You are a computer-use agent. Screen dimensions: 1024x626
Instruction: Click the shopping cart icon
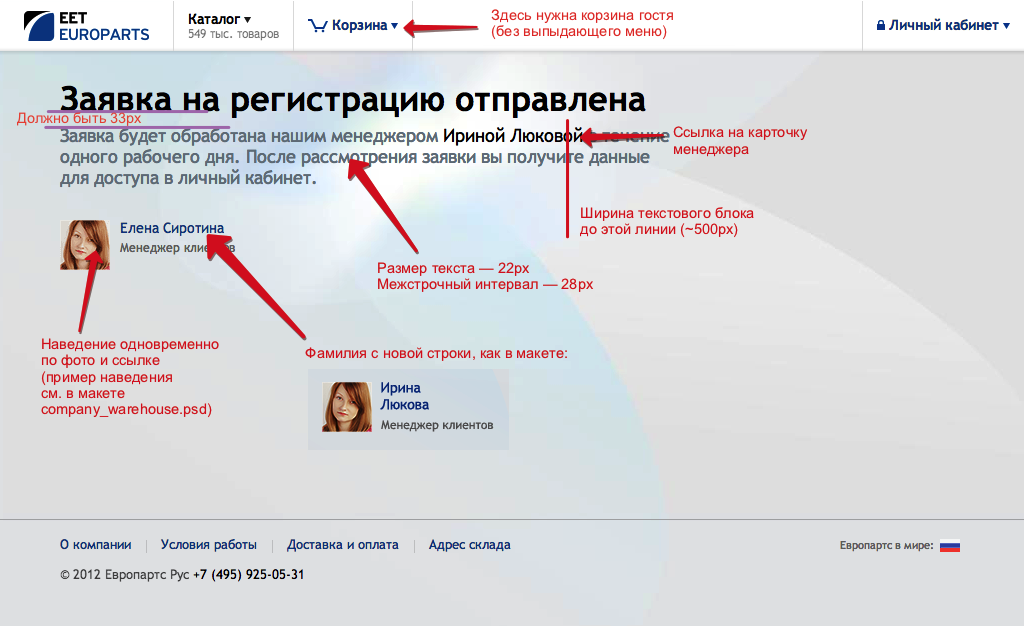pos(318,26)
